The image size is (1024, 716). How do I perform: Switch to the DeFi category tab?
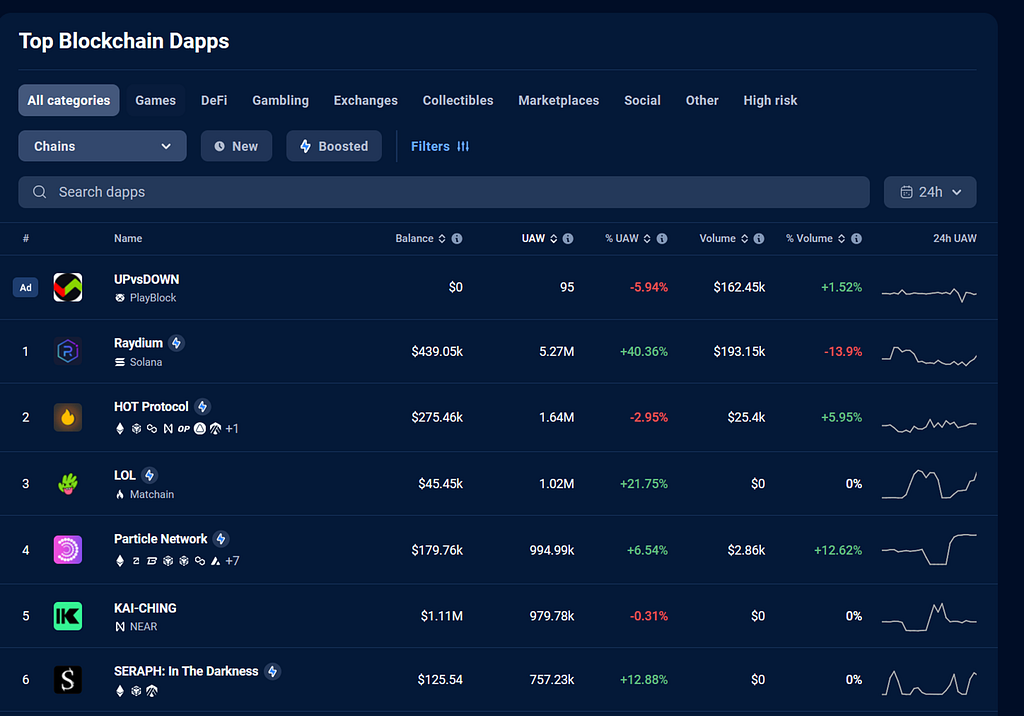214,100
